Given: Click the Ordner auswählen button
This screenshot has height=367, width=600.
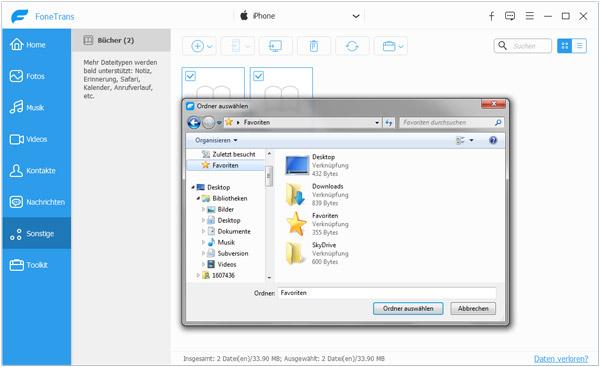Looking at the screenshot, I should tap(408, 308).
